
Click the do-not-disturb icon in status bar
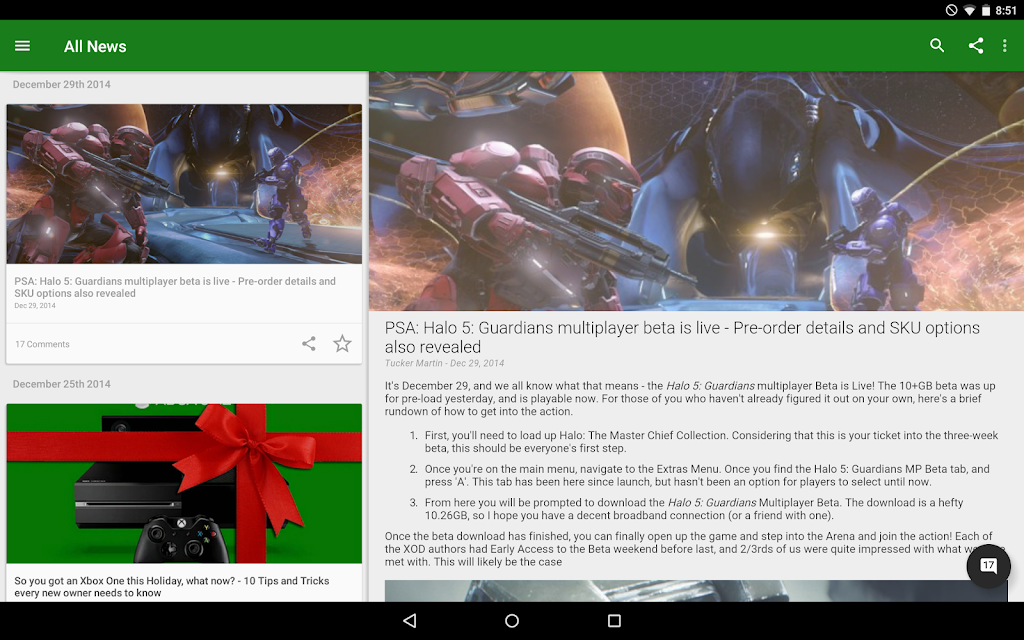pyautogui.click(x=952, y=10)
